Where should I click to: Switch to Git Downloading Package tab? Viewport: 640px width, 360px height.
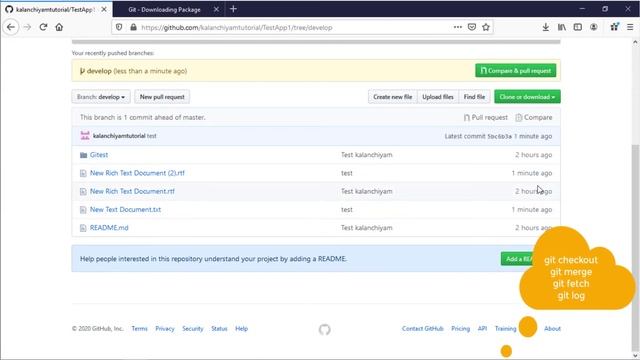coord(164,9)
